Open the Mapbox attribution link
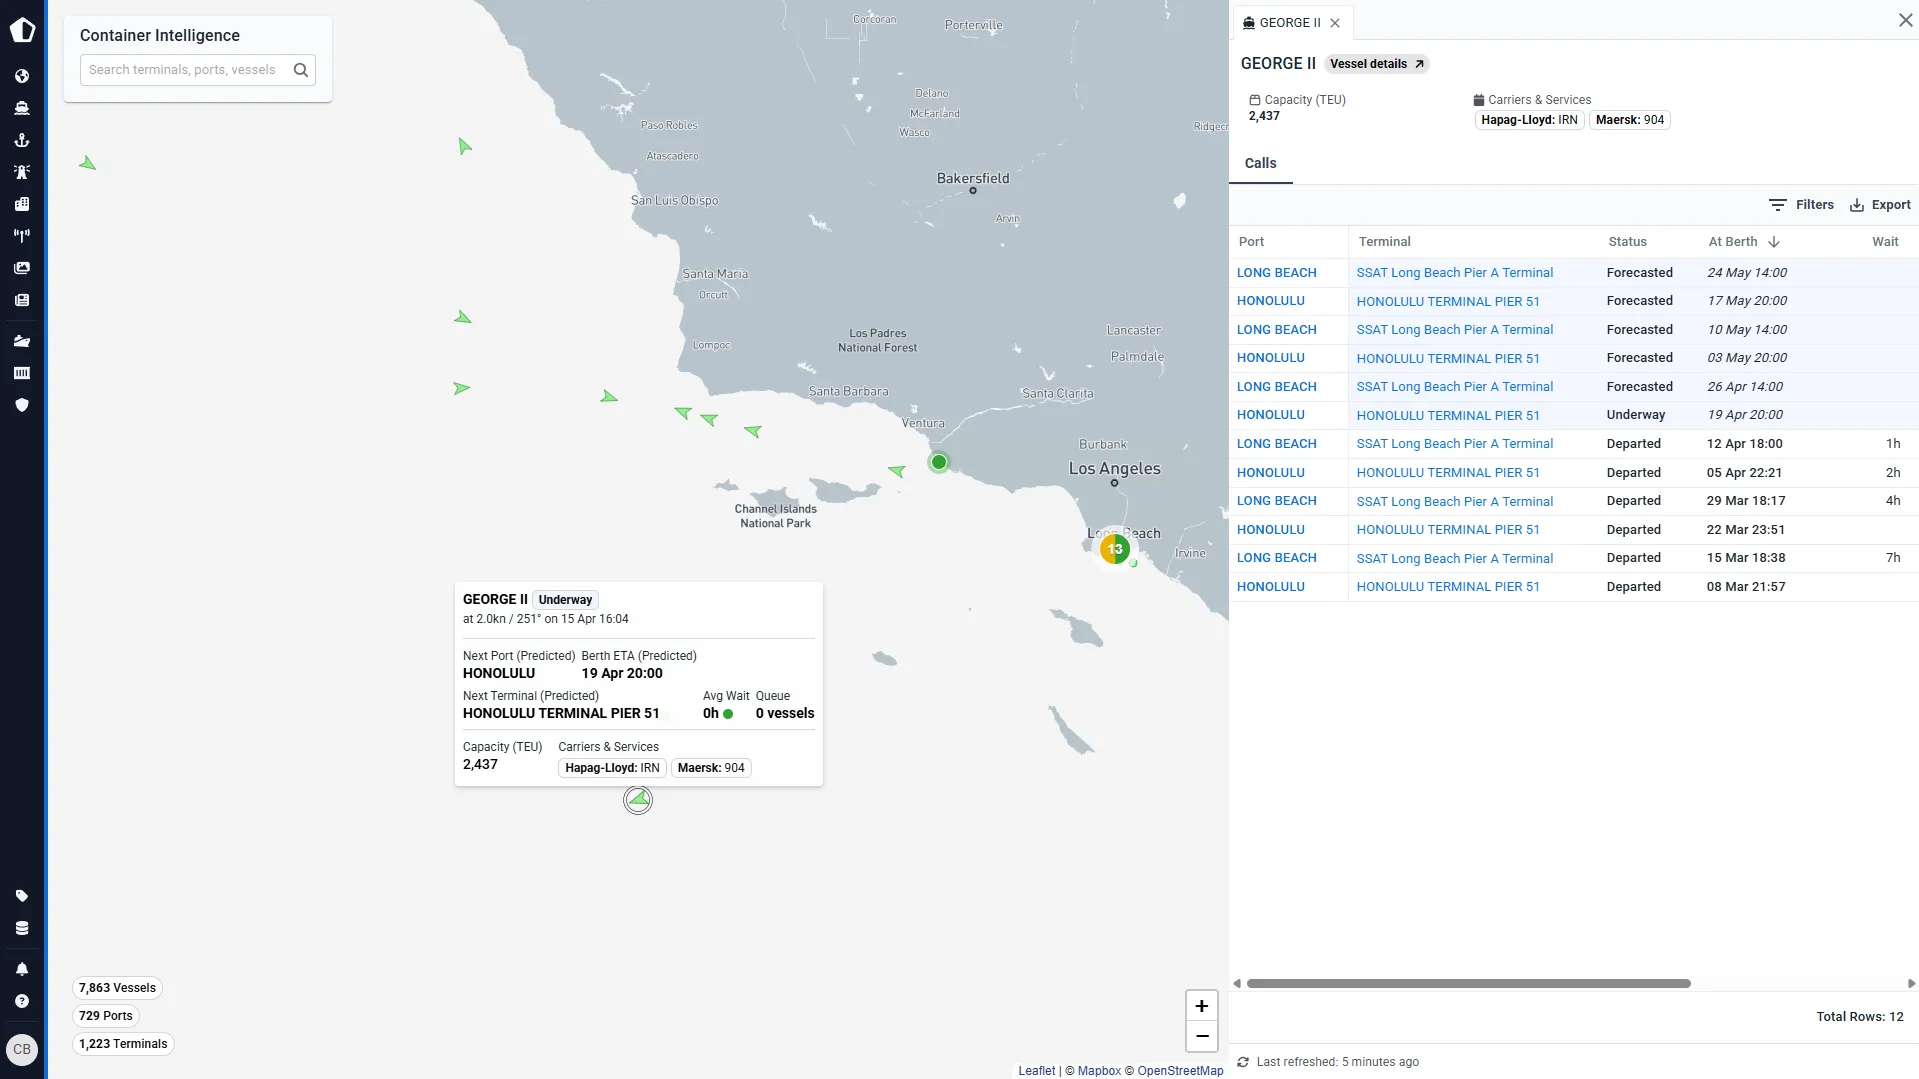The image size is (1919, 1079). click(1099, 1071)
